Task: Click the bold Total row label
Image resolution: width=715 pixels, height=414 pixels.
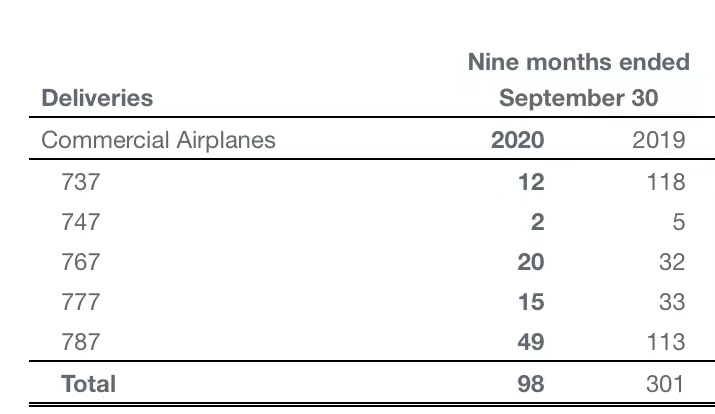Action: (89, 383)
